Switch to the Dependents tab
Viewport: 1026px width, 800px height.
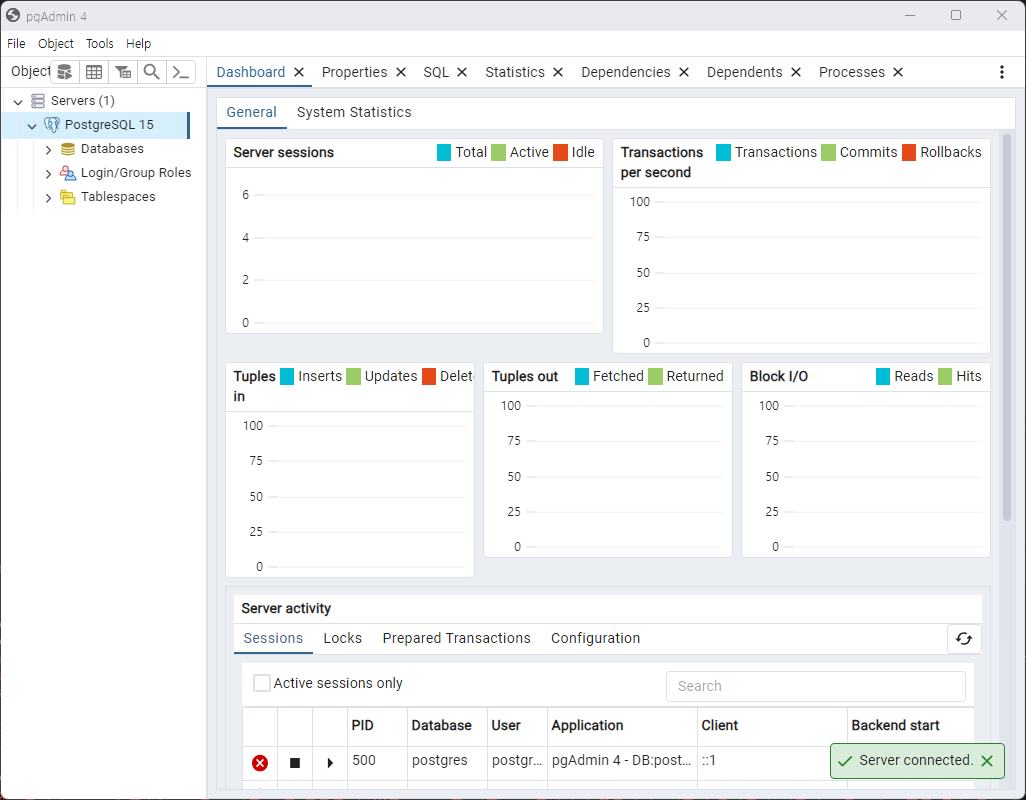tap(745, 72)
